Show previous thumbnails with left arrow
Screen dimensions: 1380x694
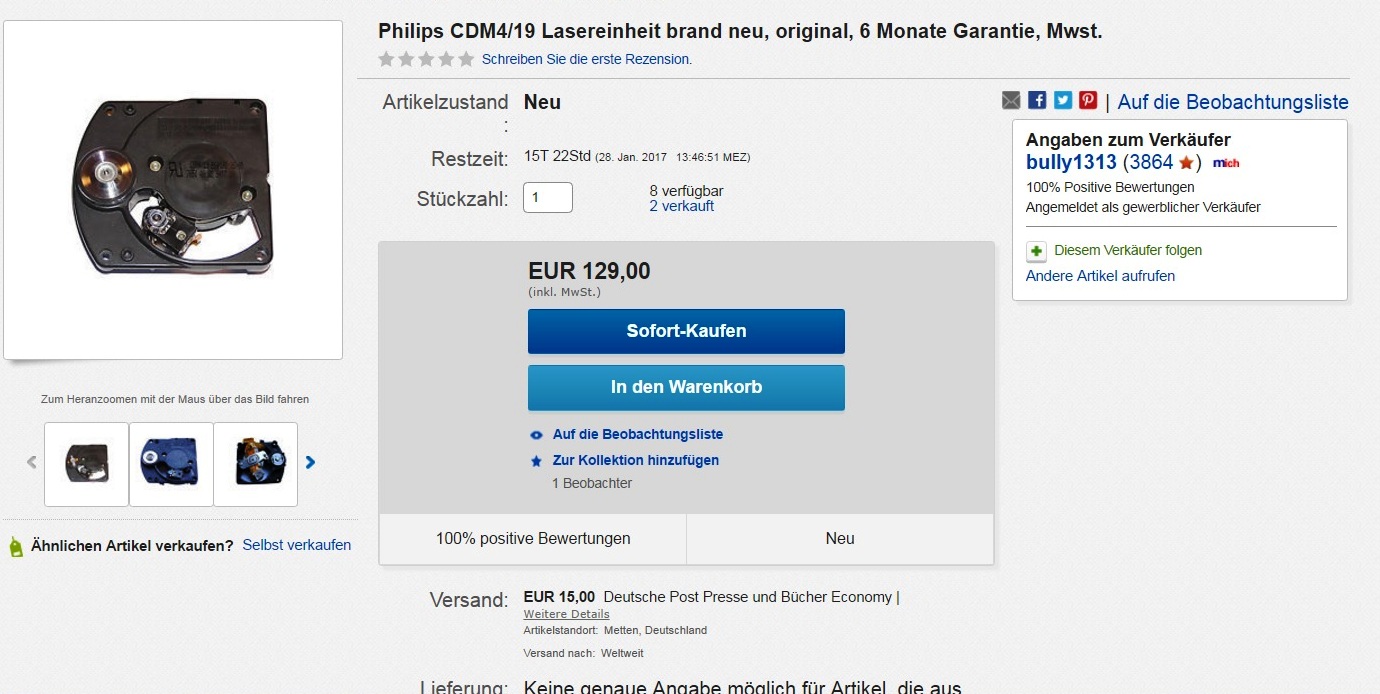pos(32,462)
